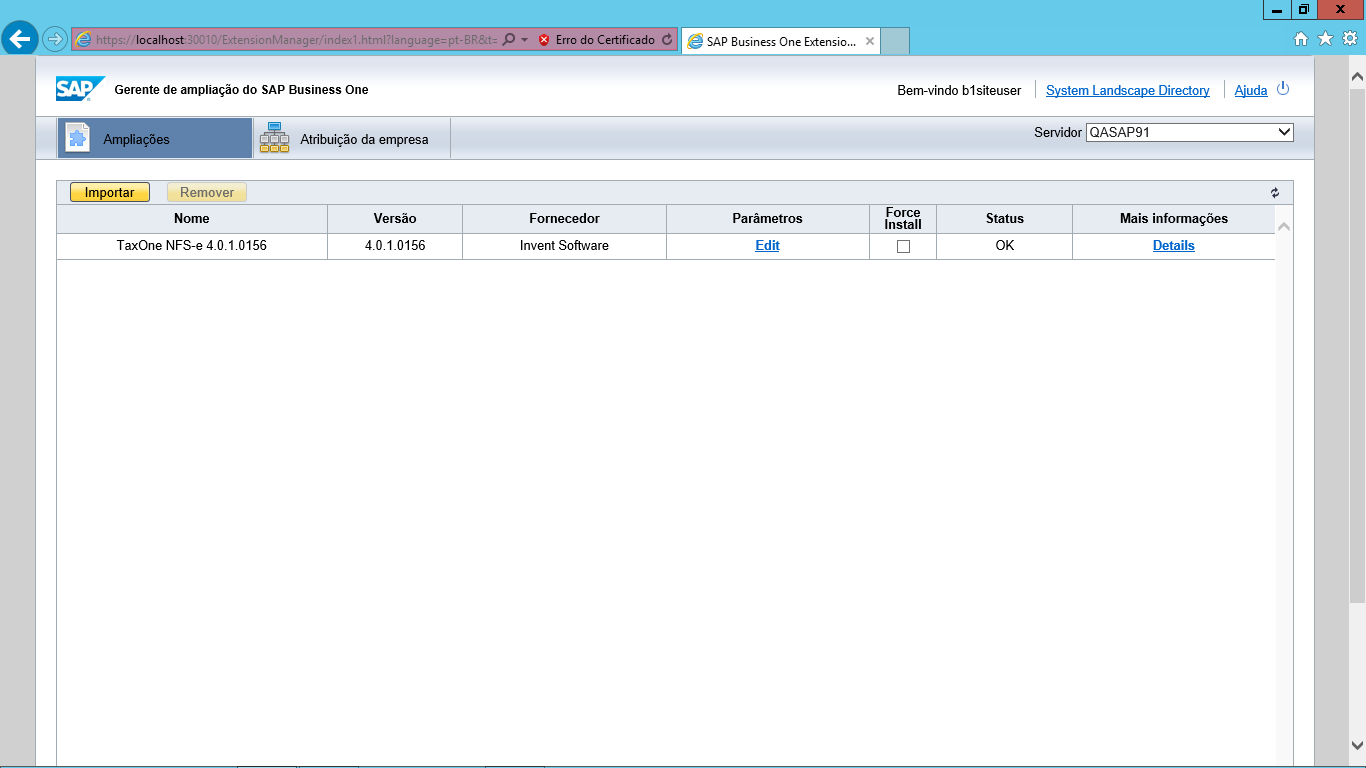The height and width of the screenshot is (768, 1366).
Task: Click the table scroll-up arrow
Action: coord(1285,227)
